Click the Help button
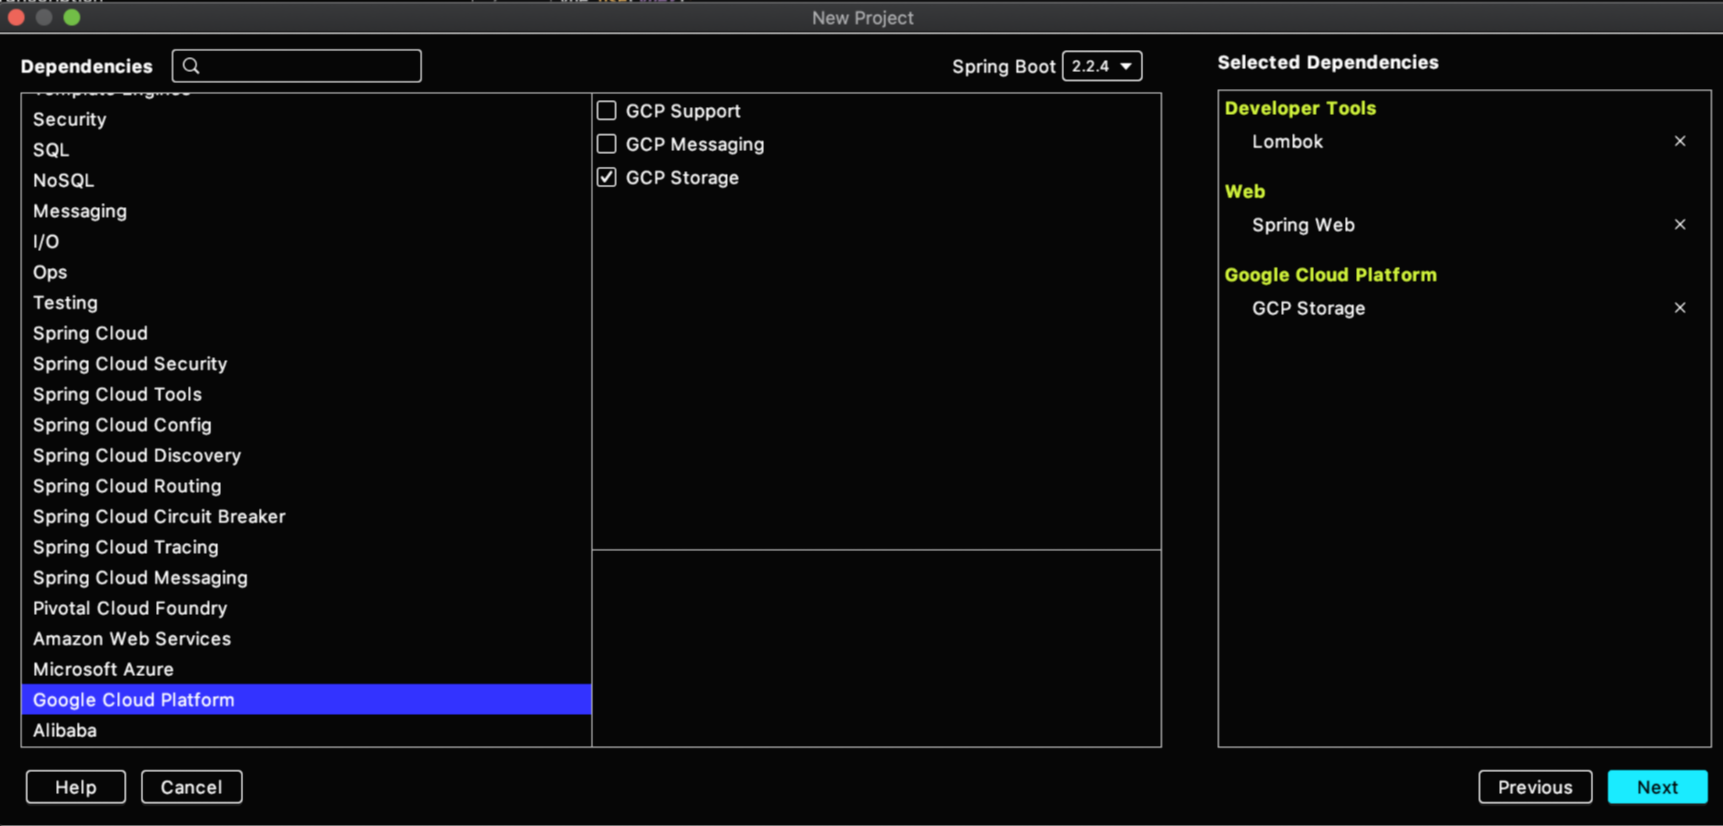The width and height of the screenshot is (1723, 826). 76,787
